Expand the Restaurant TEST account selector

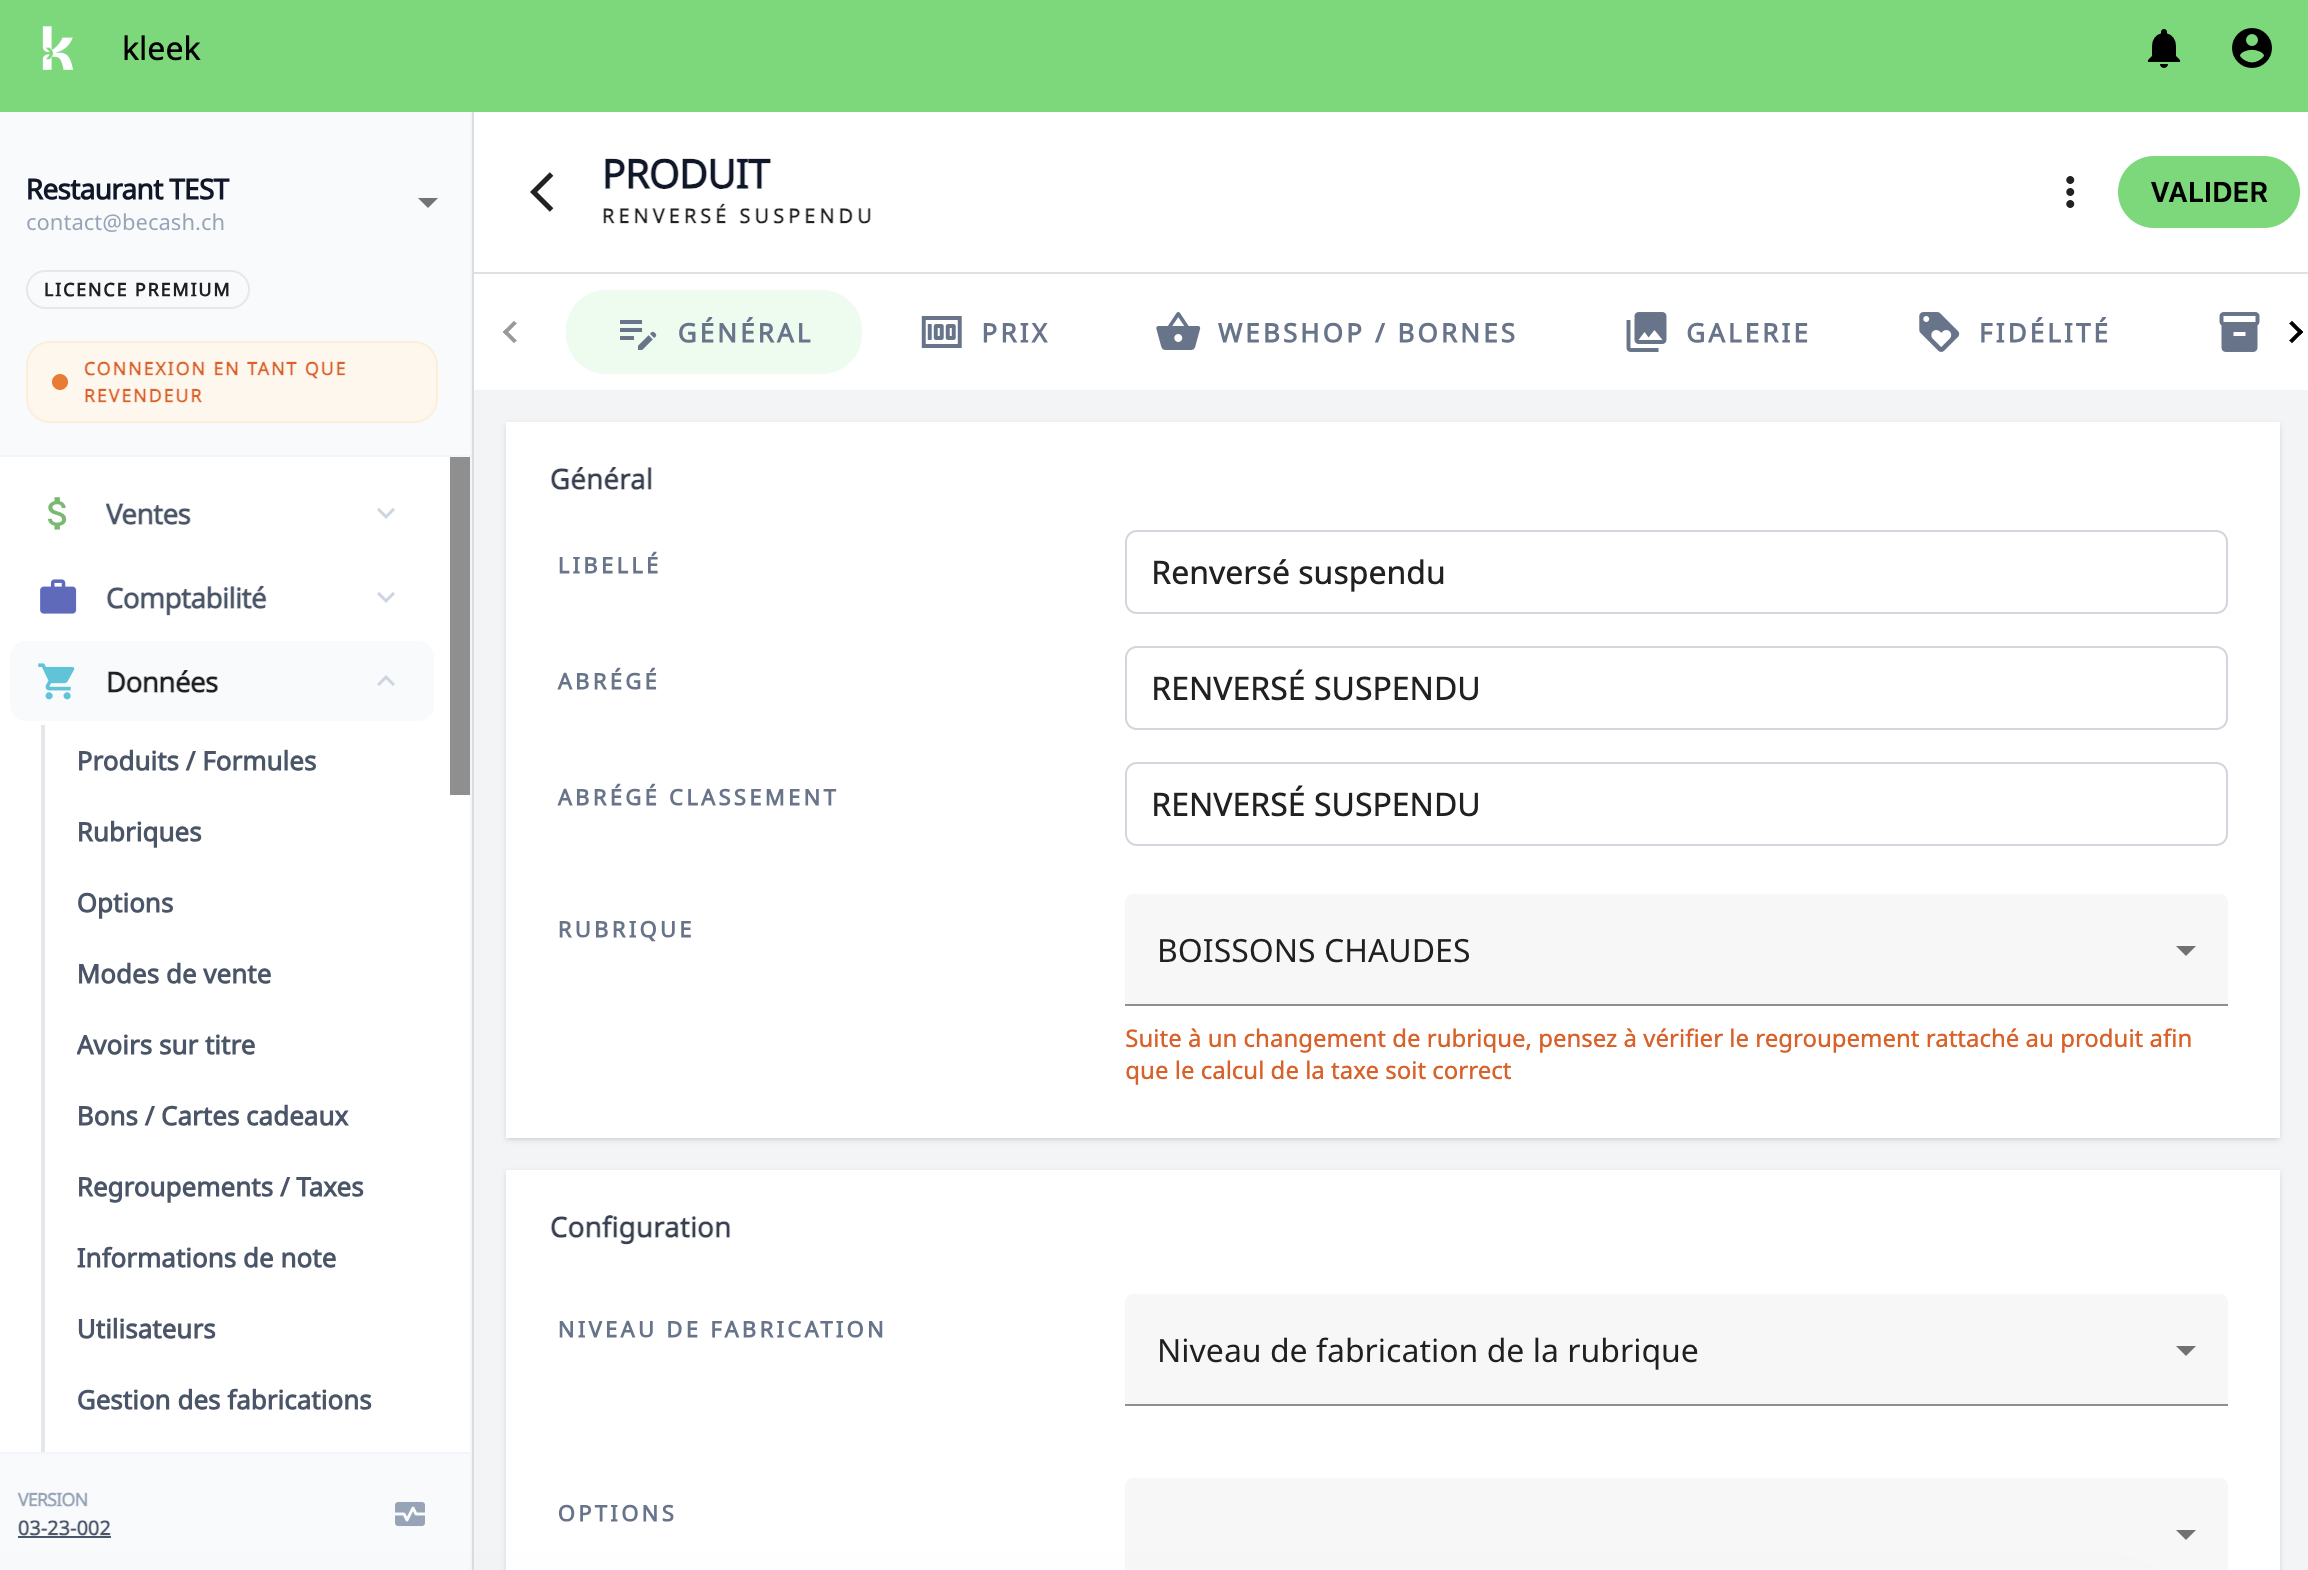click(428, 203)
